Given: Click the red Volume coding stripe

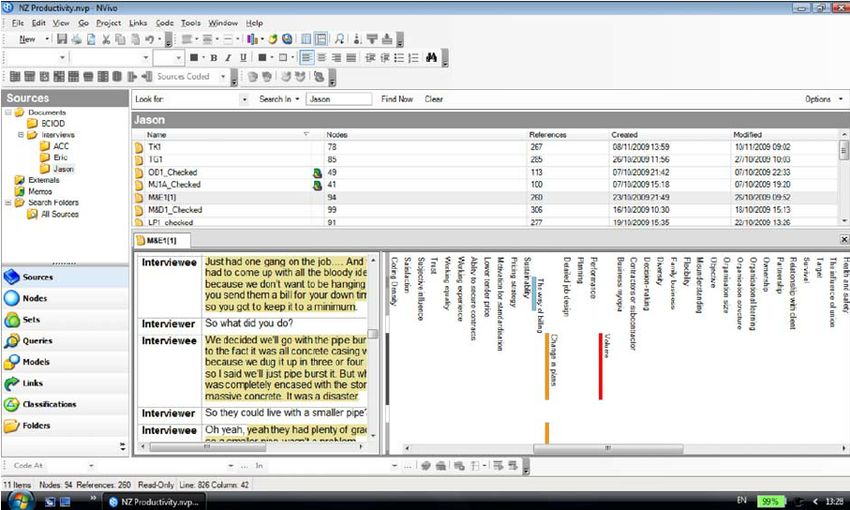Looking at the screenshot, I should (x=601, y=366).
